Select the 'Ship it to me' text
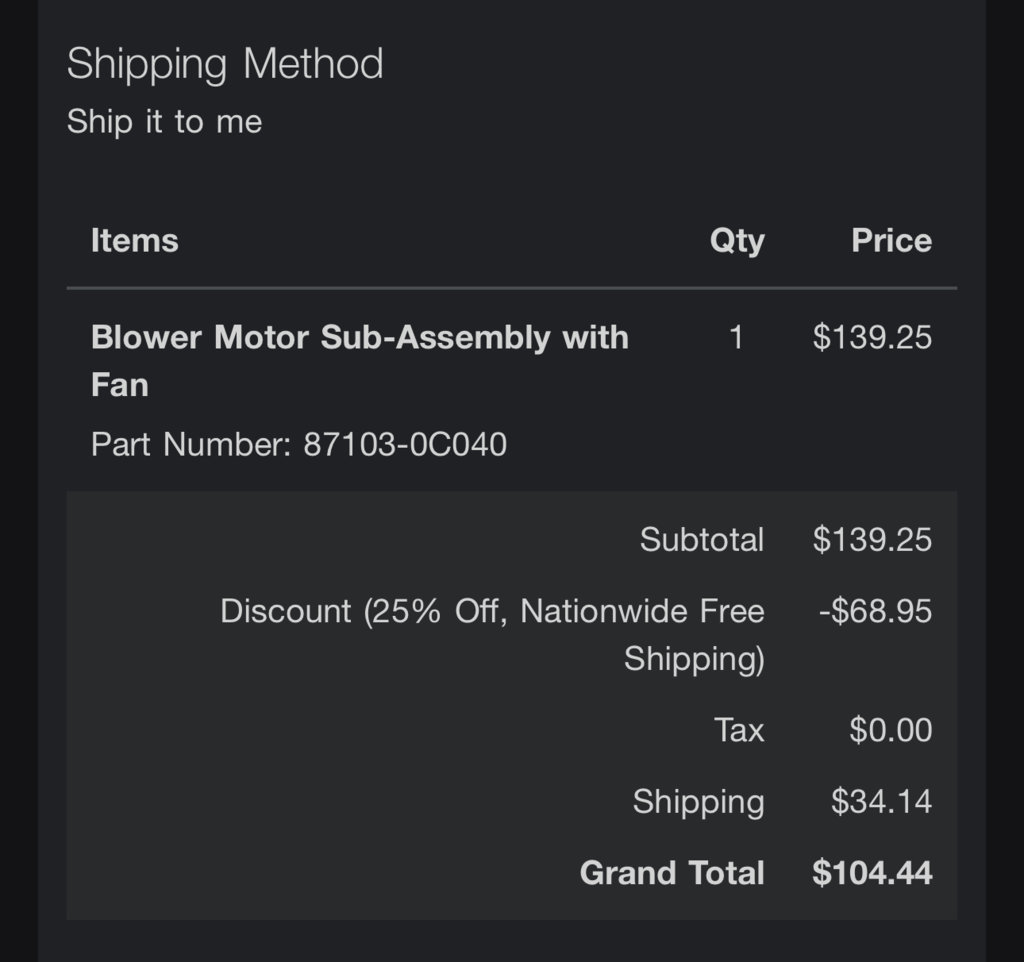This screenshot has height=962, width=1024. tap(165, 121)
